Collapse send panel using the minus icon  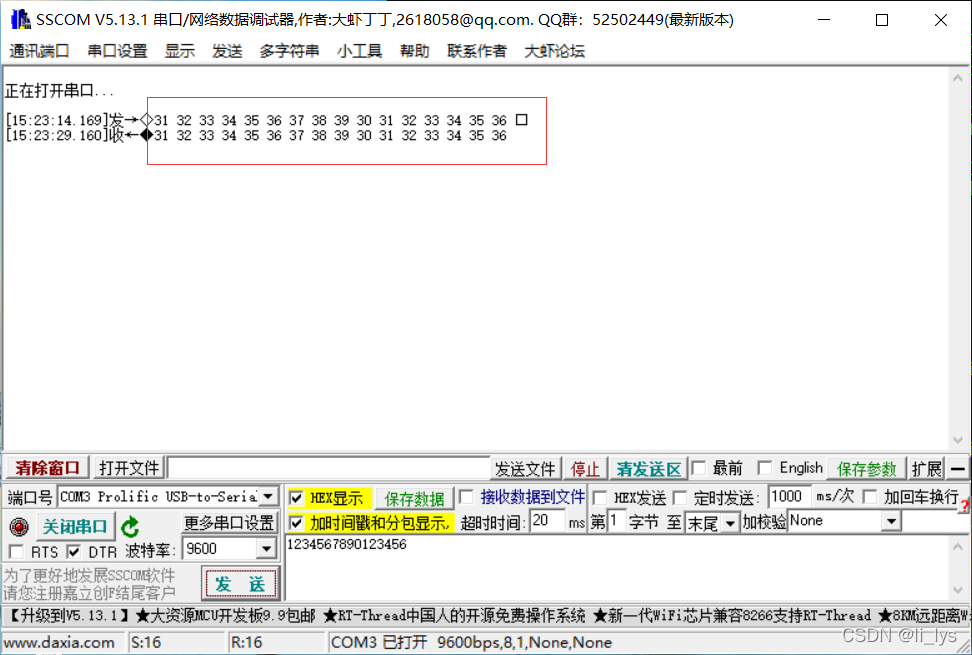click(x=958, y=468)
